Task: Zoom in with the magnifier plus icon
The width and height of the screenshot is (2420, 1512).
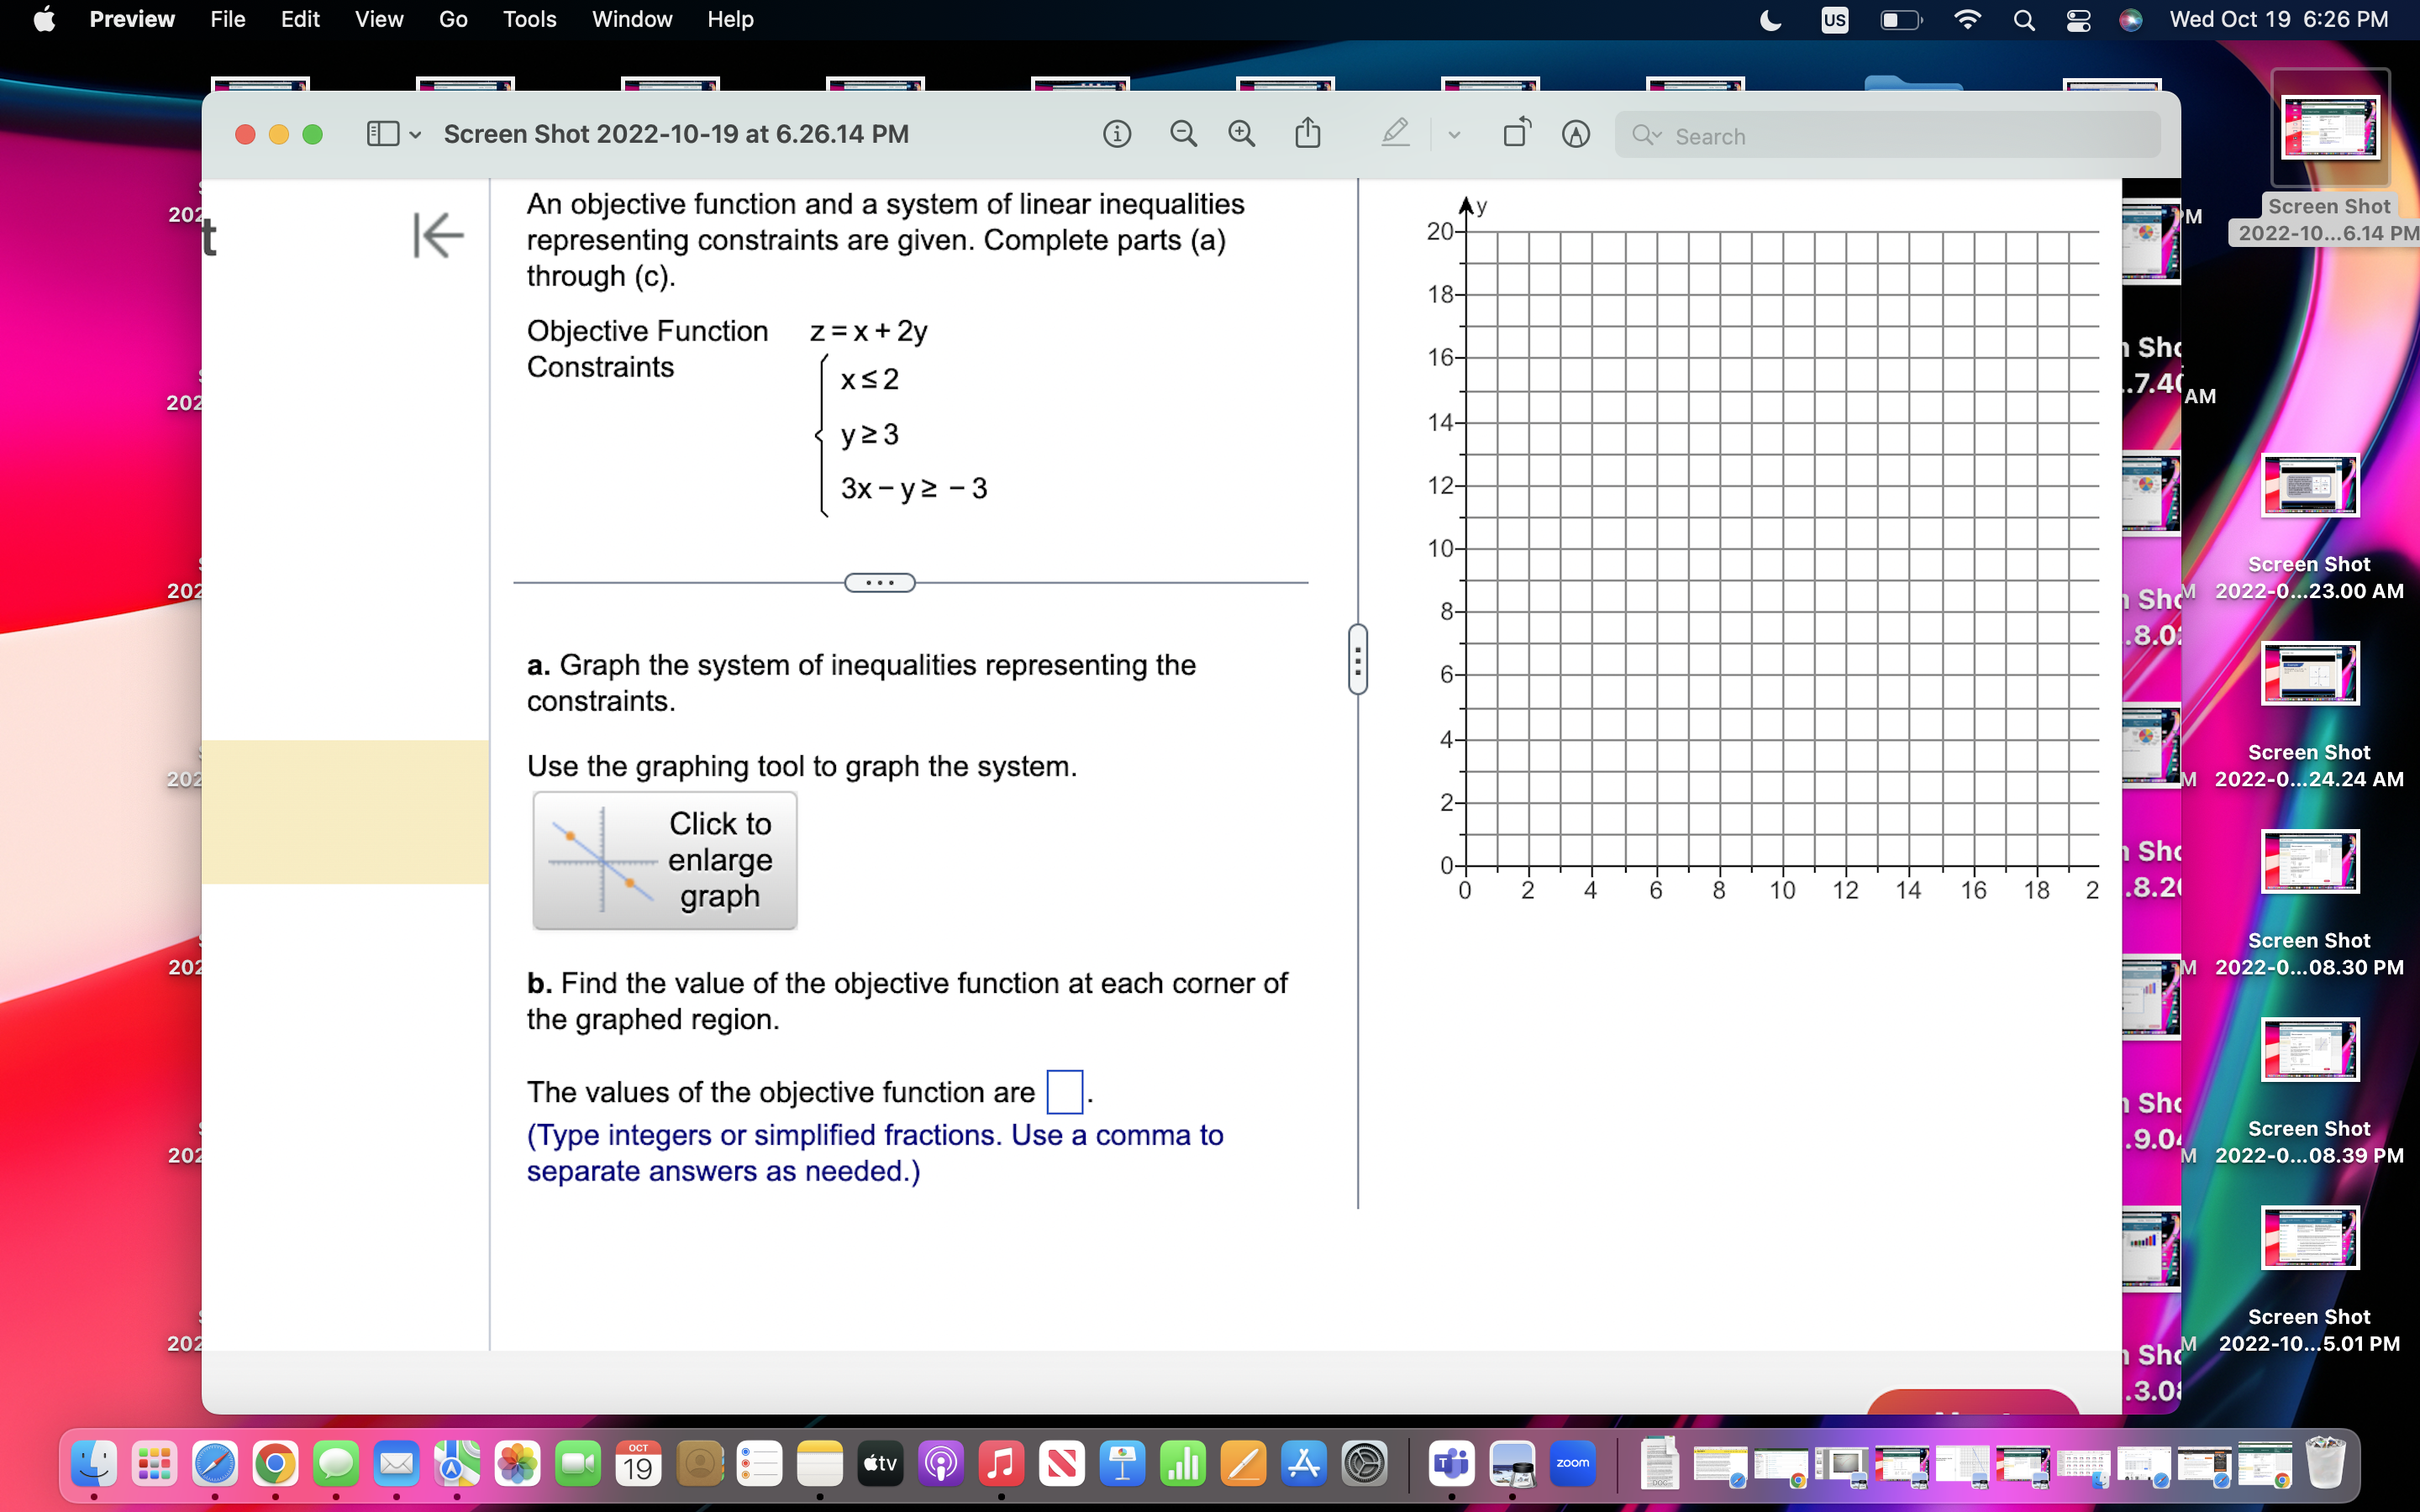Action: [1241, 134]
